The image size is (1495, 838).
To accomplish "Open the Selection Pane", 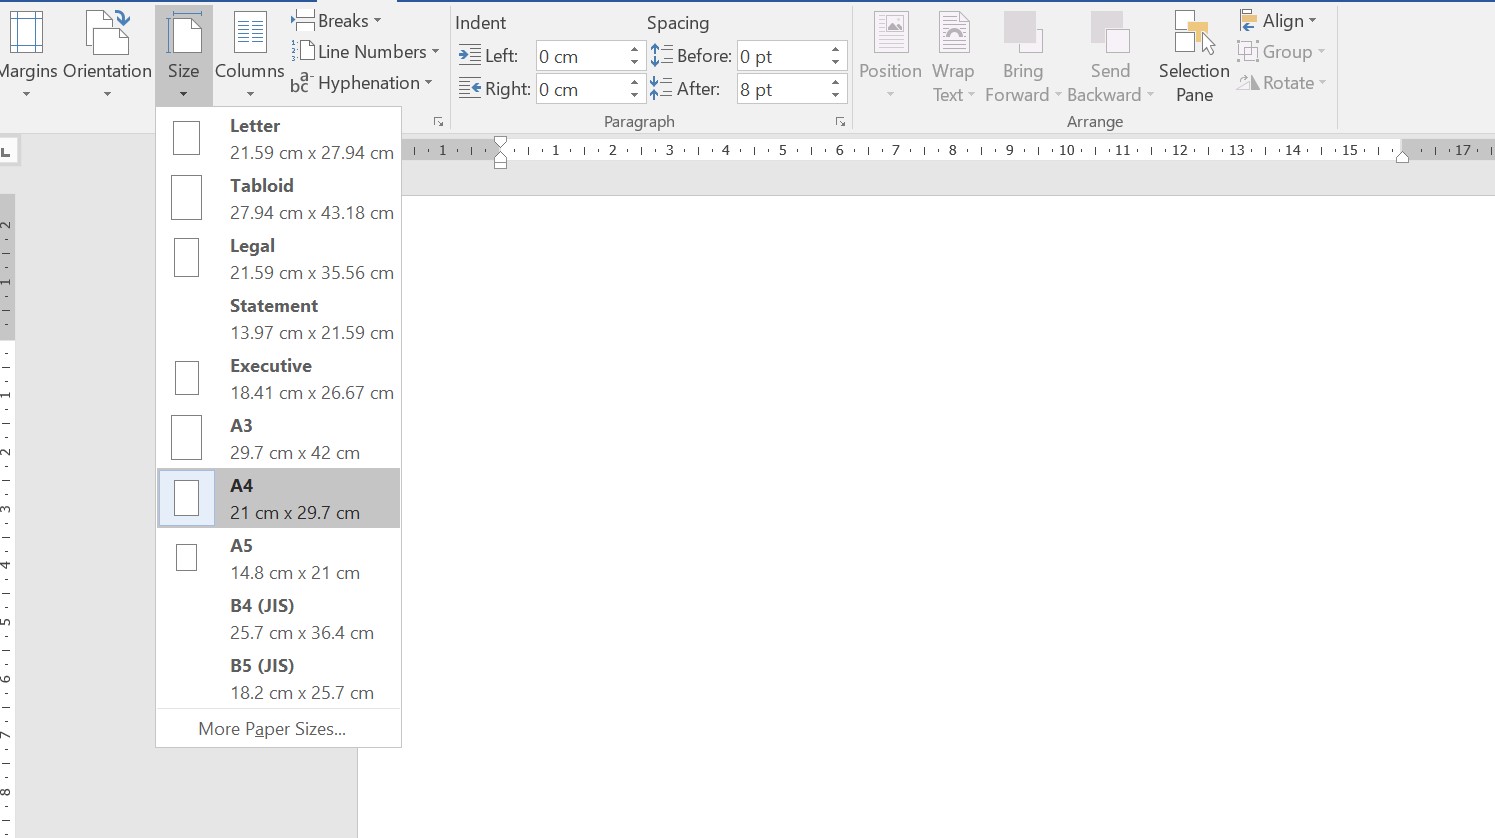I will pos(1193,35).
